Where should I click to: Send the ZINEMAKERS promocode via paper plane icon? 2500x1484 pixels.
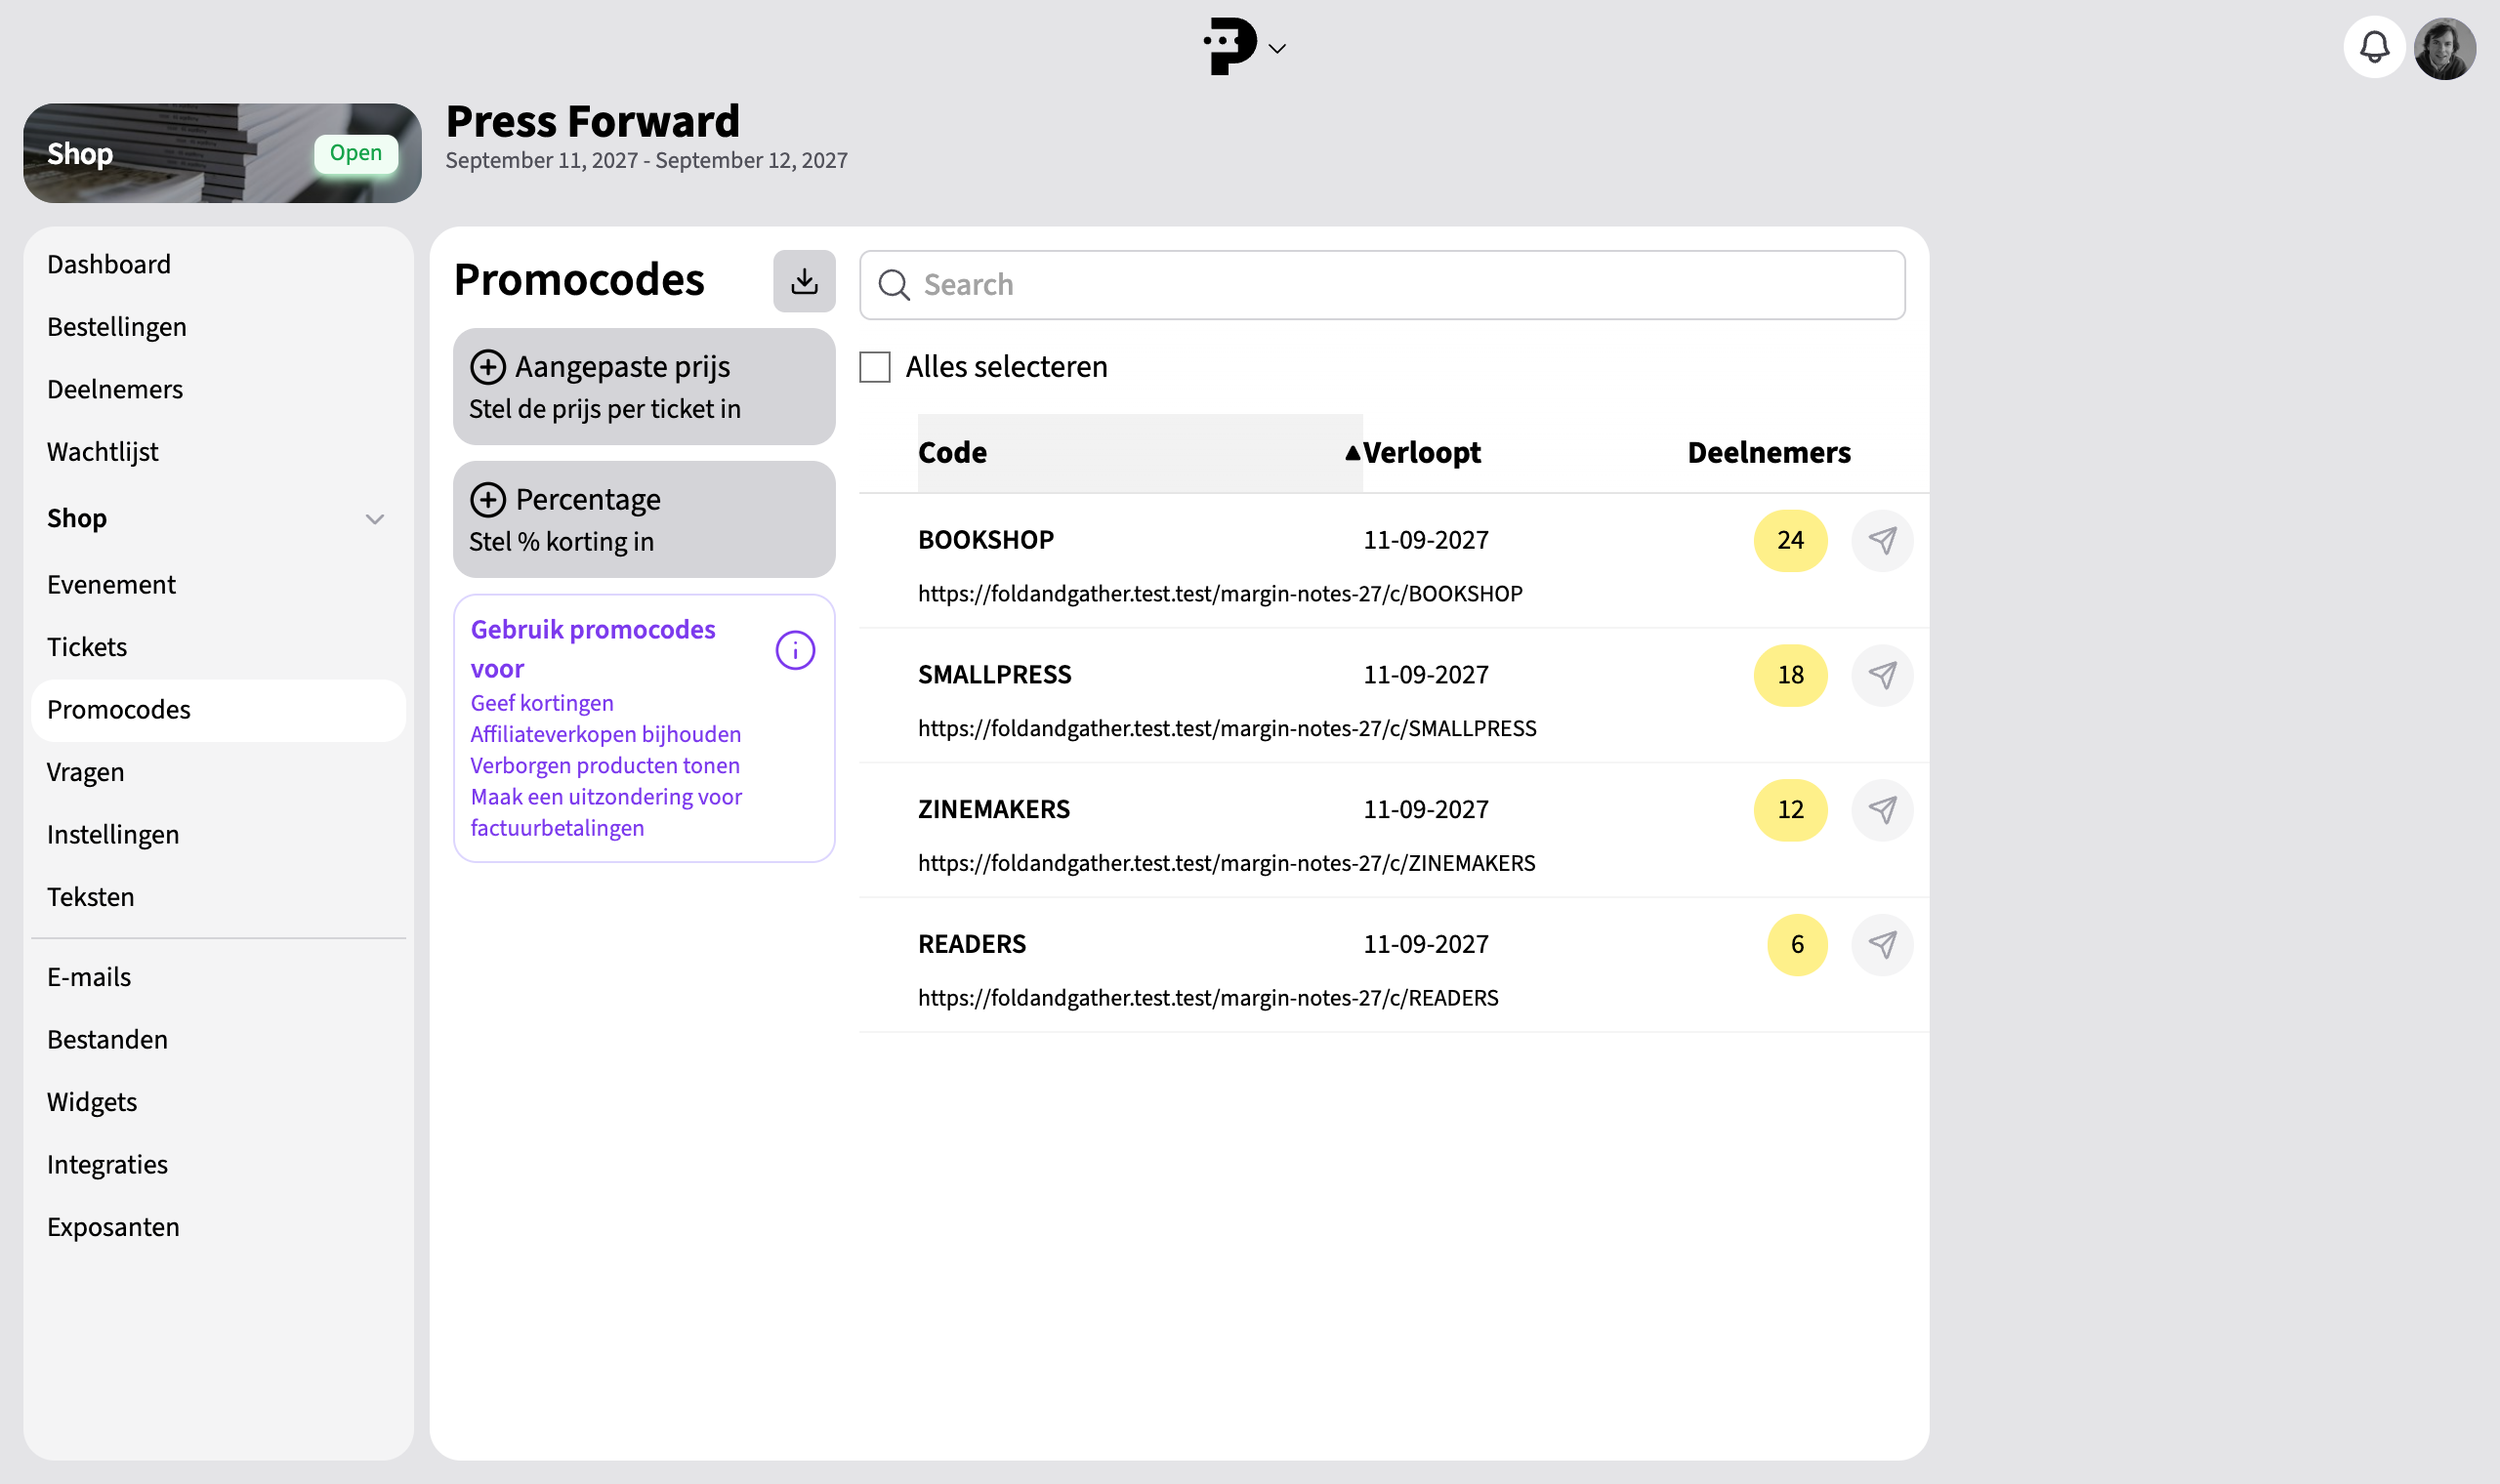(x=1882, y=810)
